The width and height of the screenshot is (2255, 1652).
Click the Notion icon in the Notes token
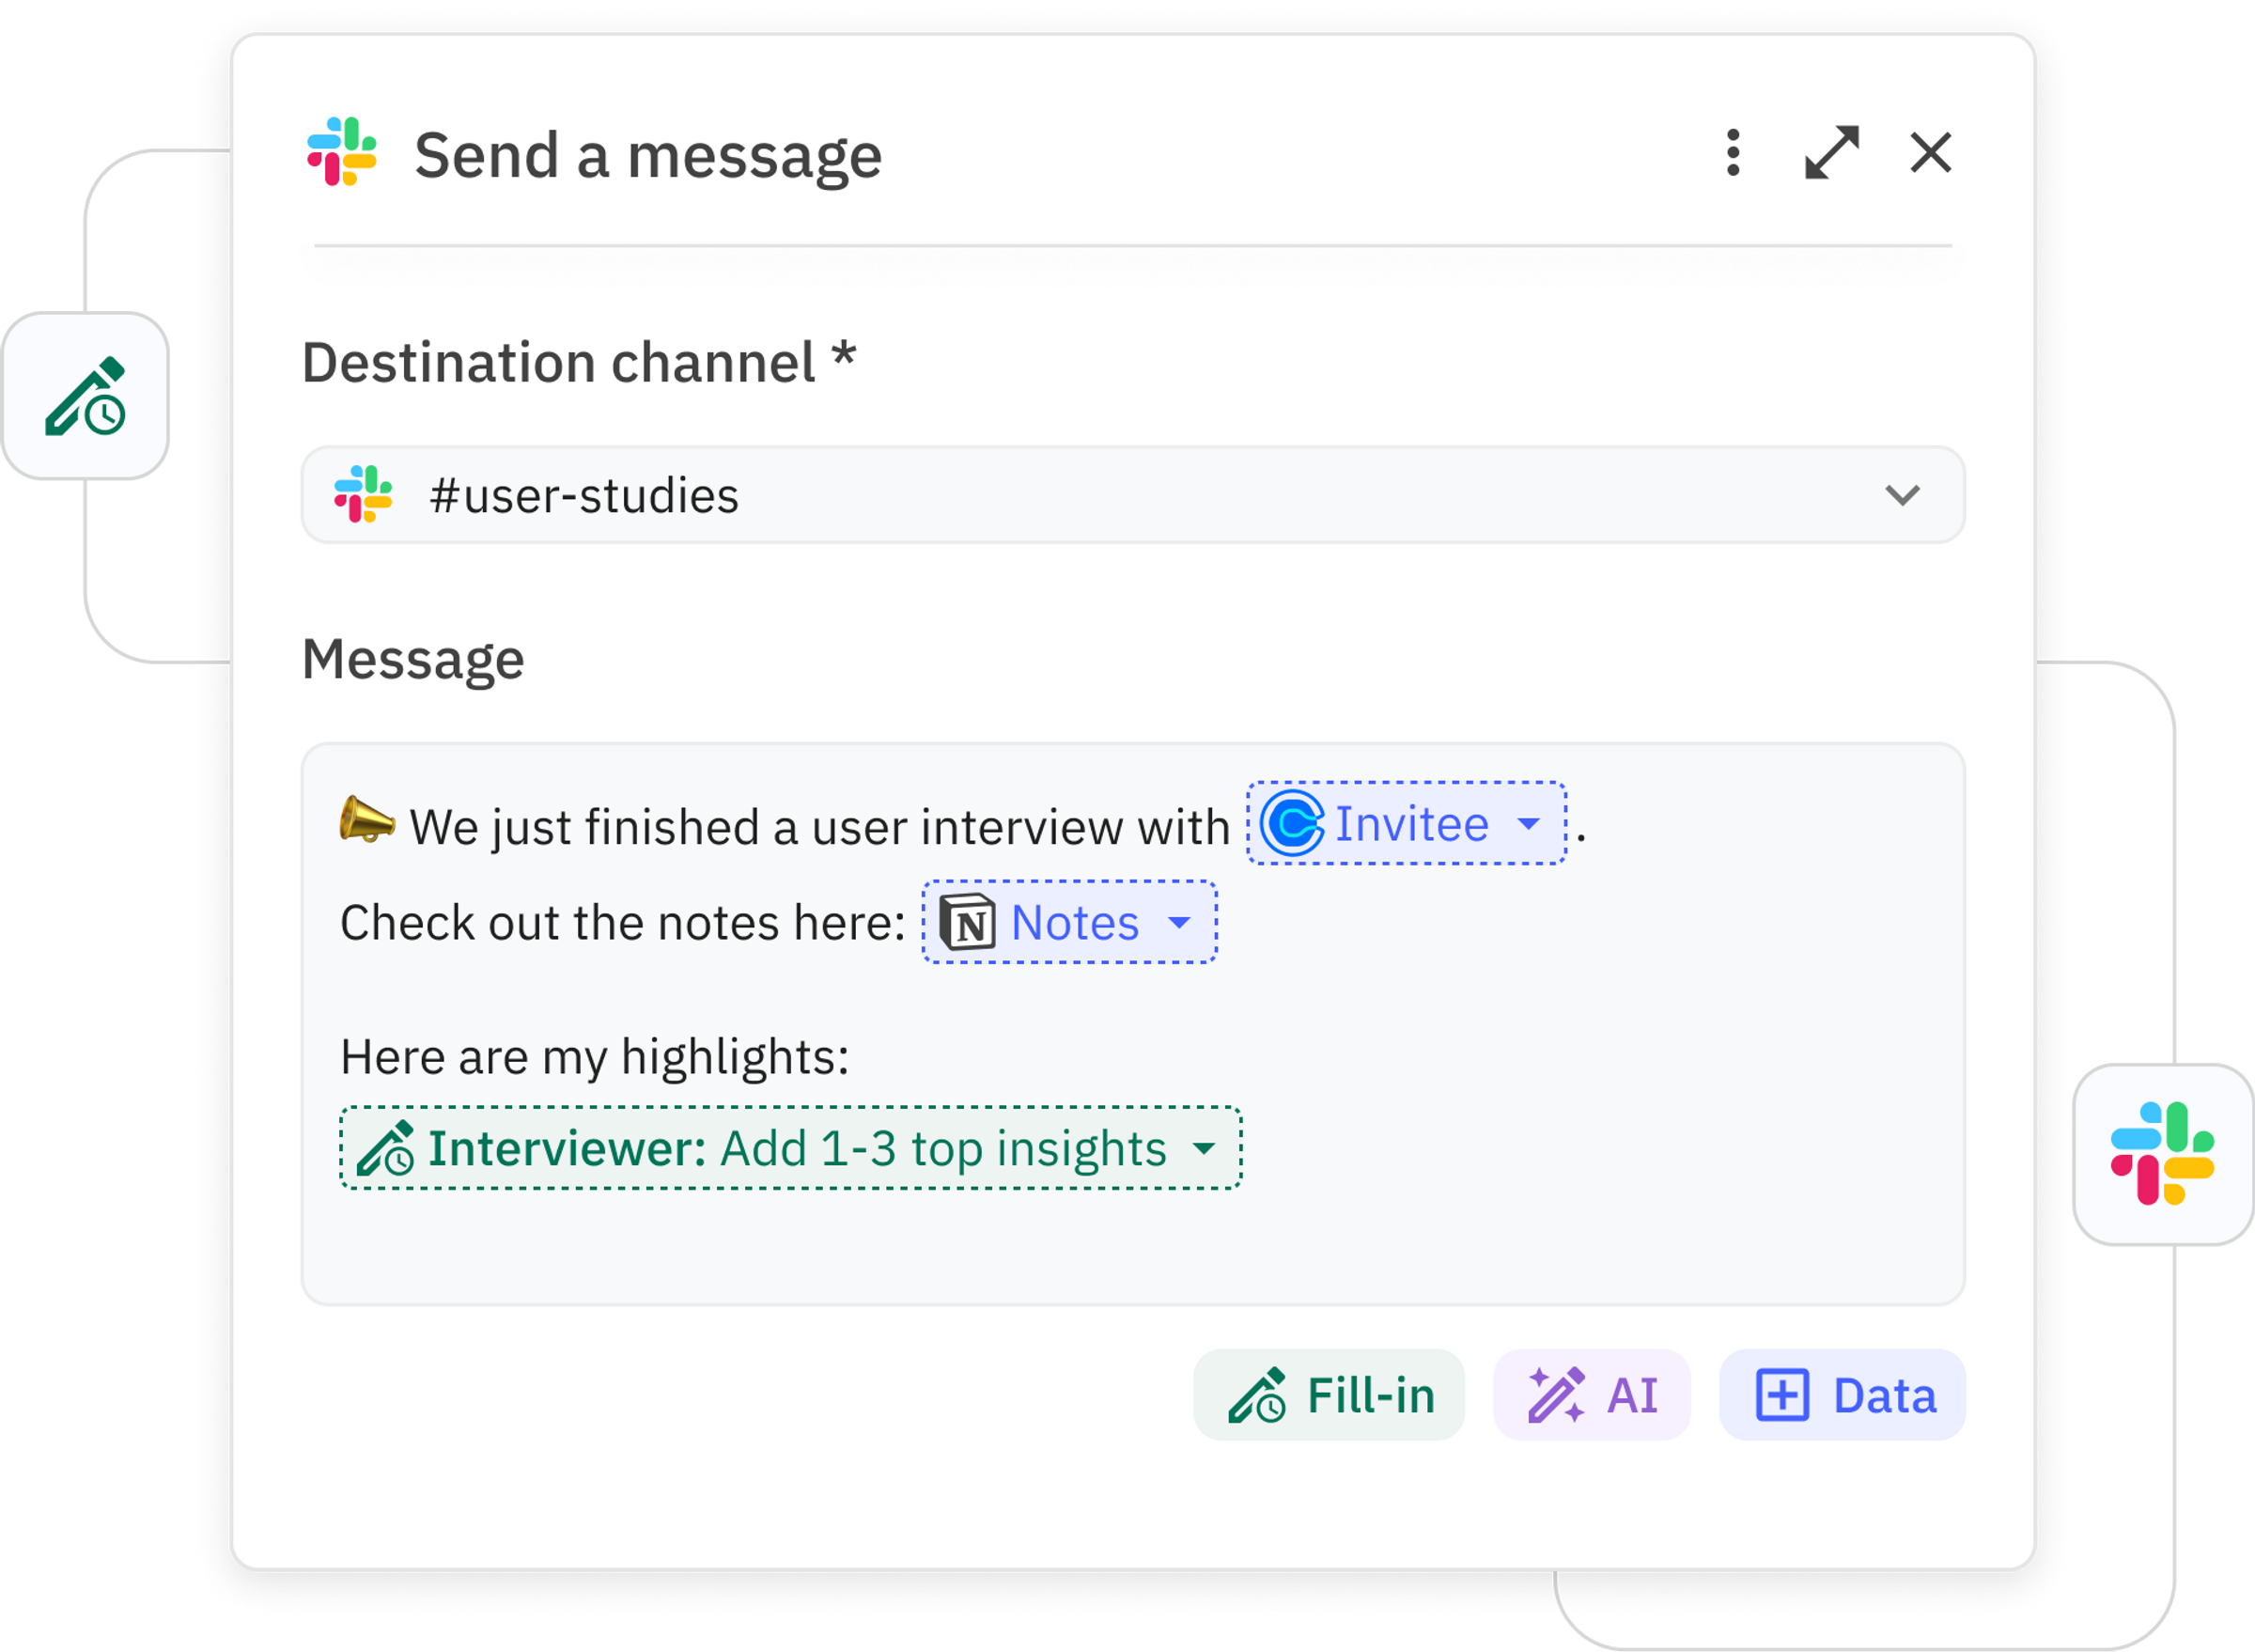967,922
